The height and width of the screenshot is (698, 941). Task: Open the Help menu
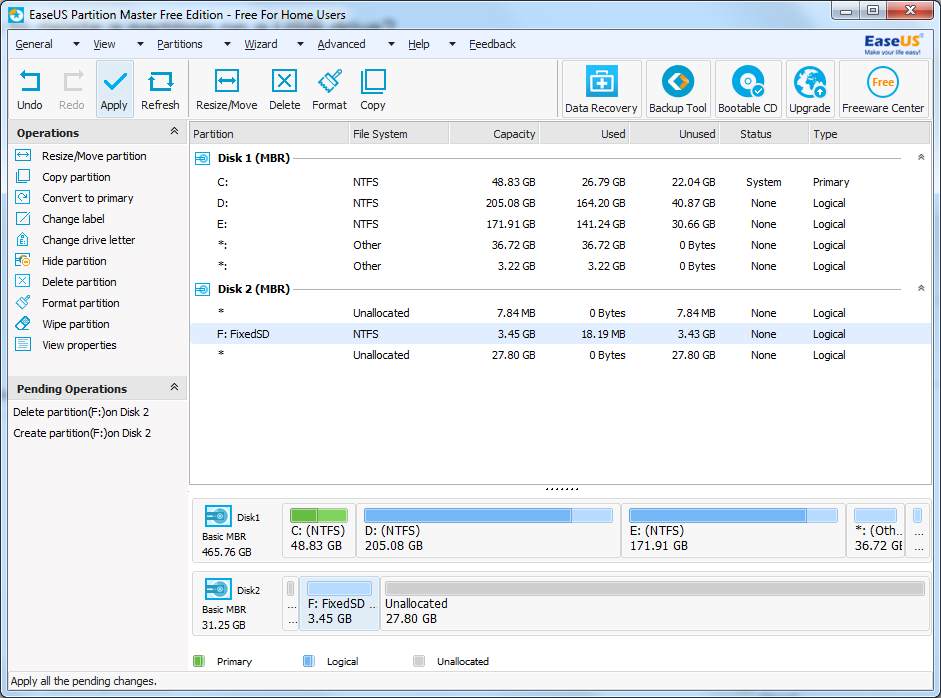click(x=419, y=44)
